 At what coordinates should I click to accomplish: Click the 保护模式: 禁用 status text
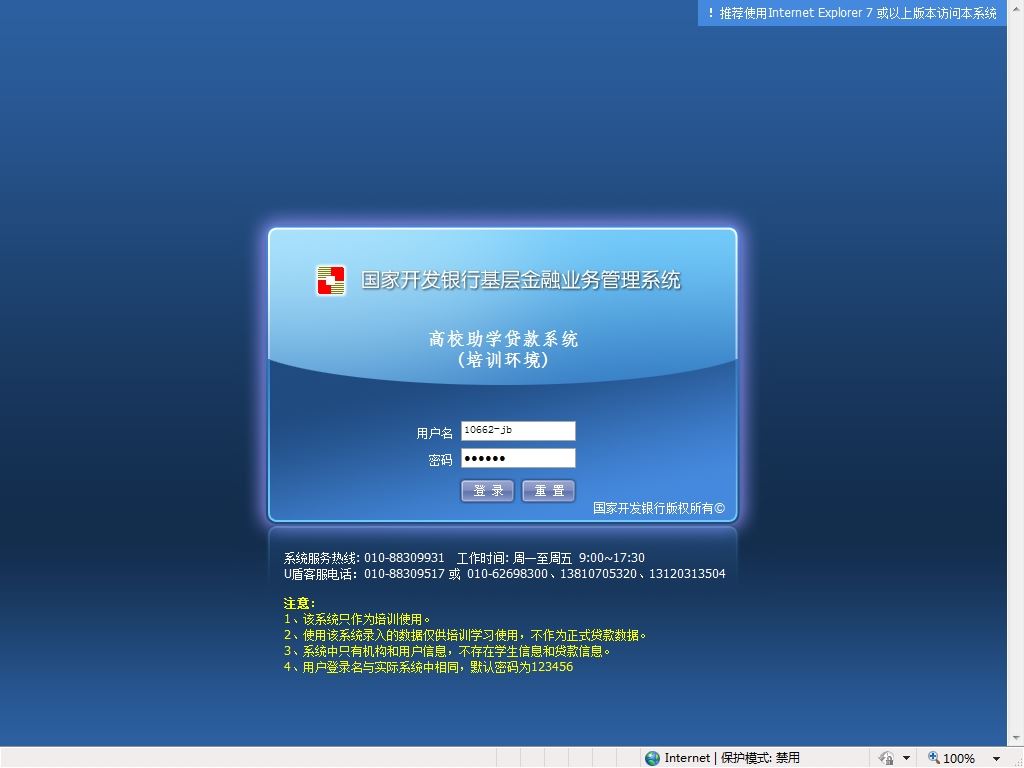click(x=760, y=758)
